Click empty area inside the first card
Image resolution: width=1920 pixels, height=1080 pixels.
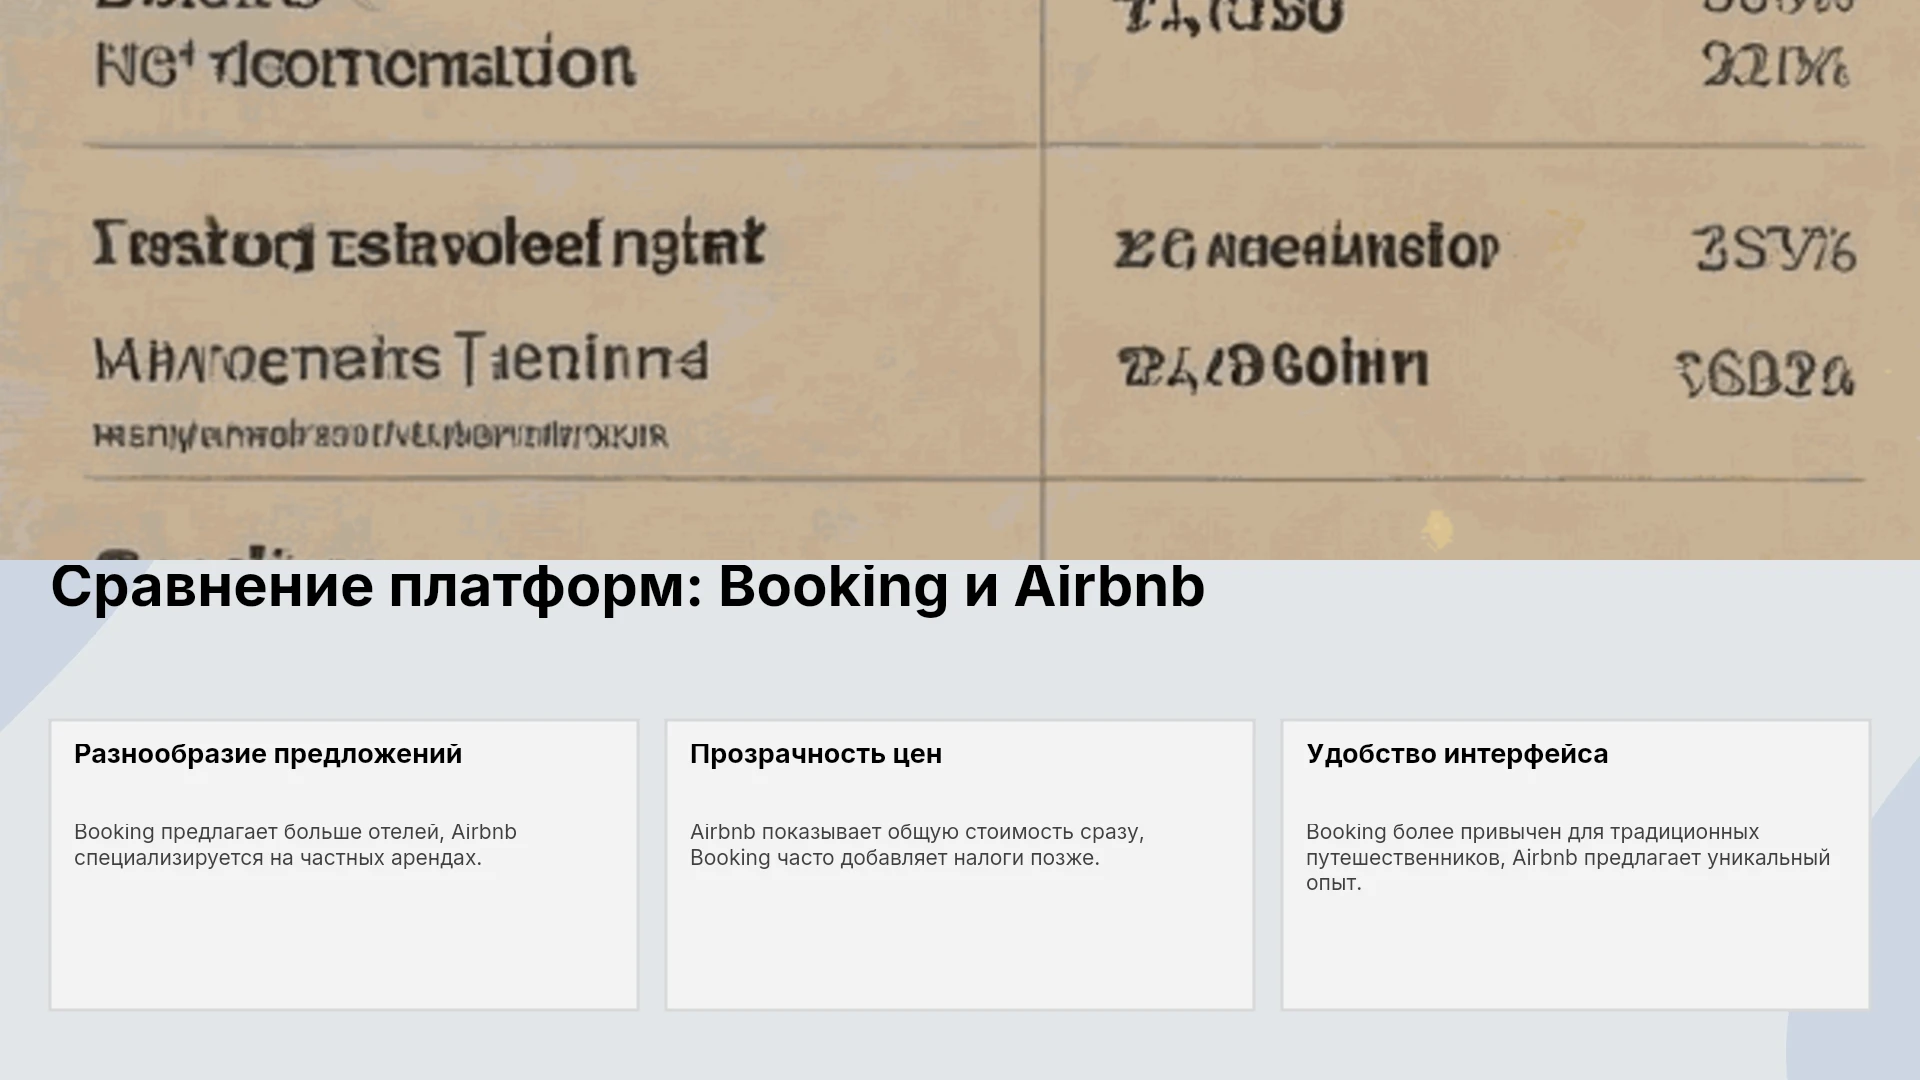click(344, 945)
